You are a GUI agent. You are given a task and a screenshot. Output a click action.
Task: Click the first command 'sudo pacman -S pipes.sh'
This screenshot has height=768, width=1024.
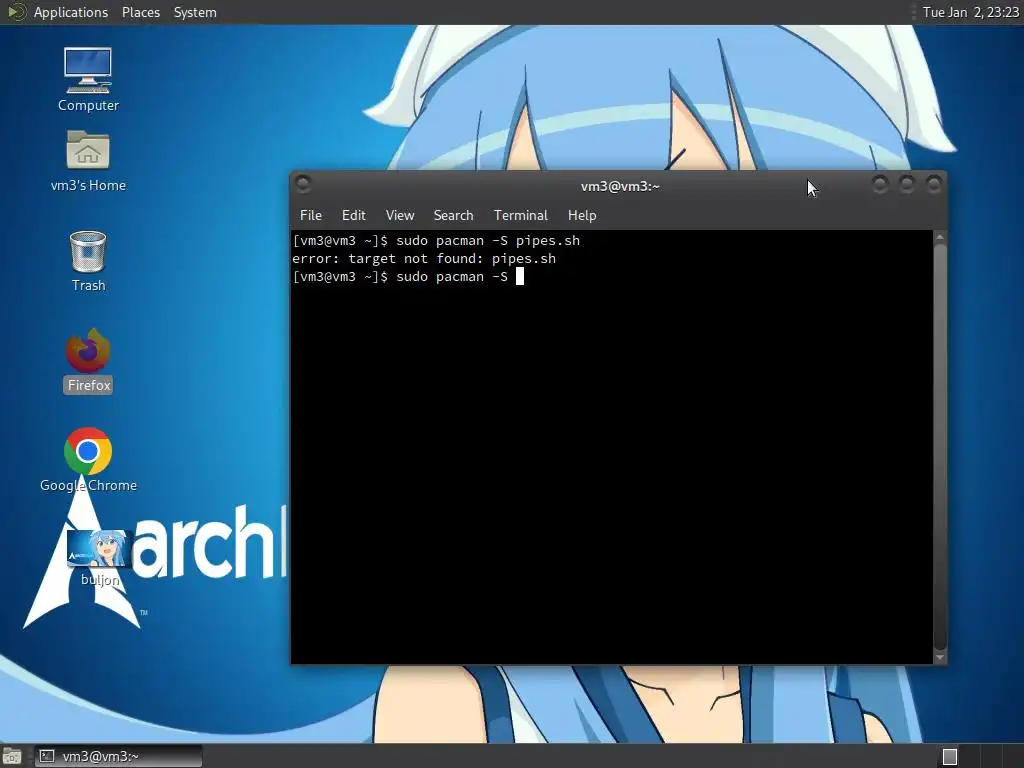[x=488, y=240]
